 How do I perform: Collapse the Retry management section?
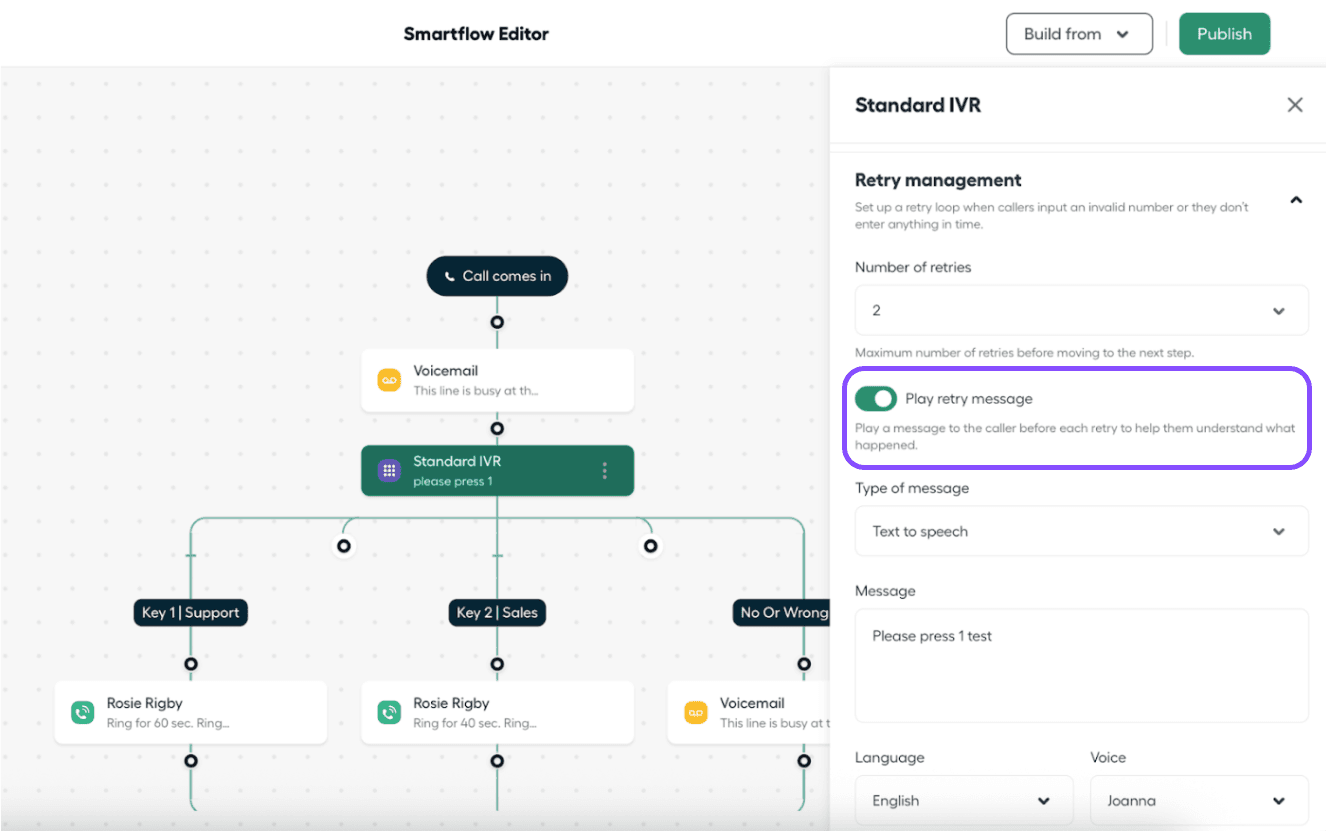1295,200
